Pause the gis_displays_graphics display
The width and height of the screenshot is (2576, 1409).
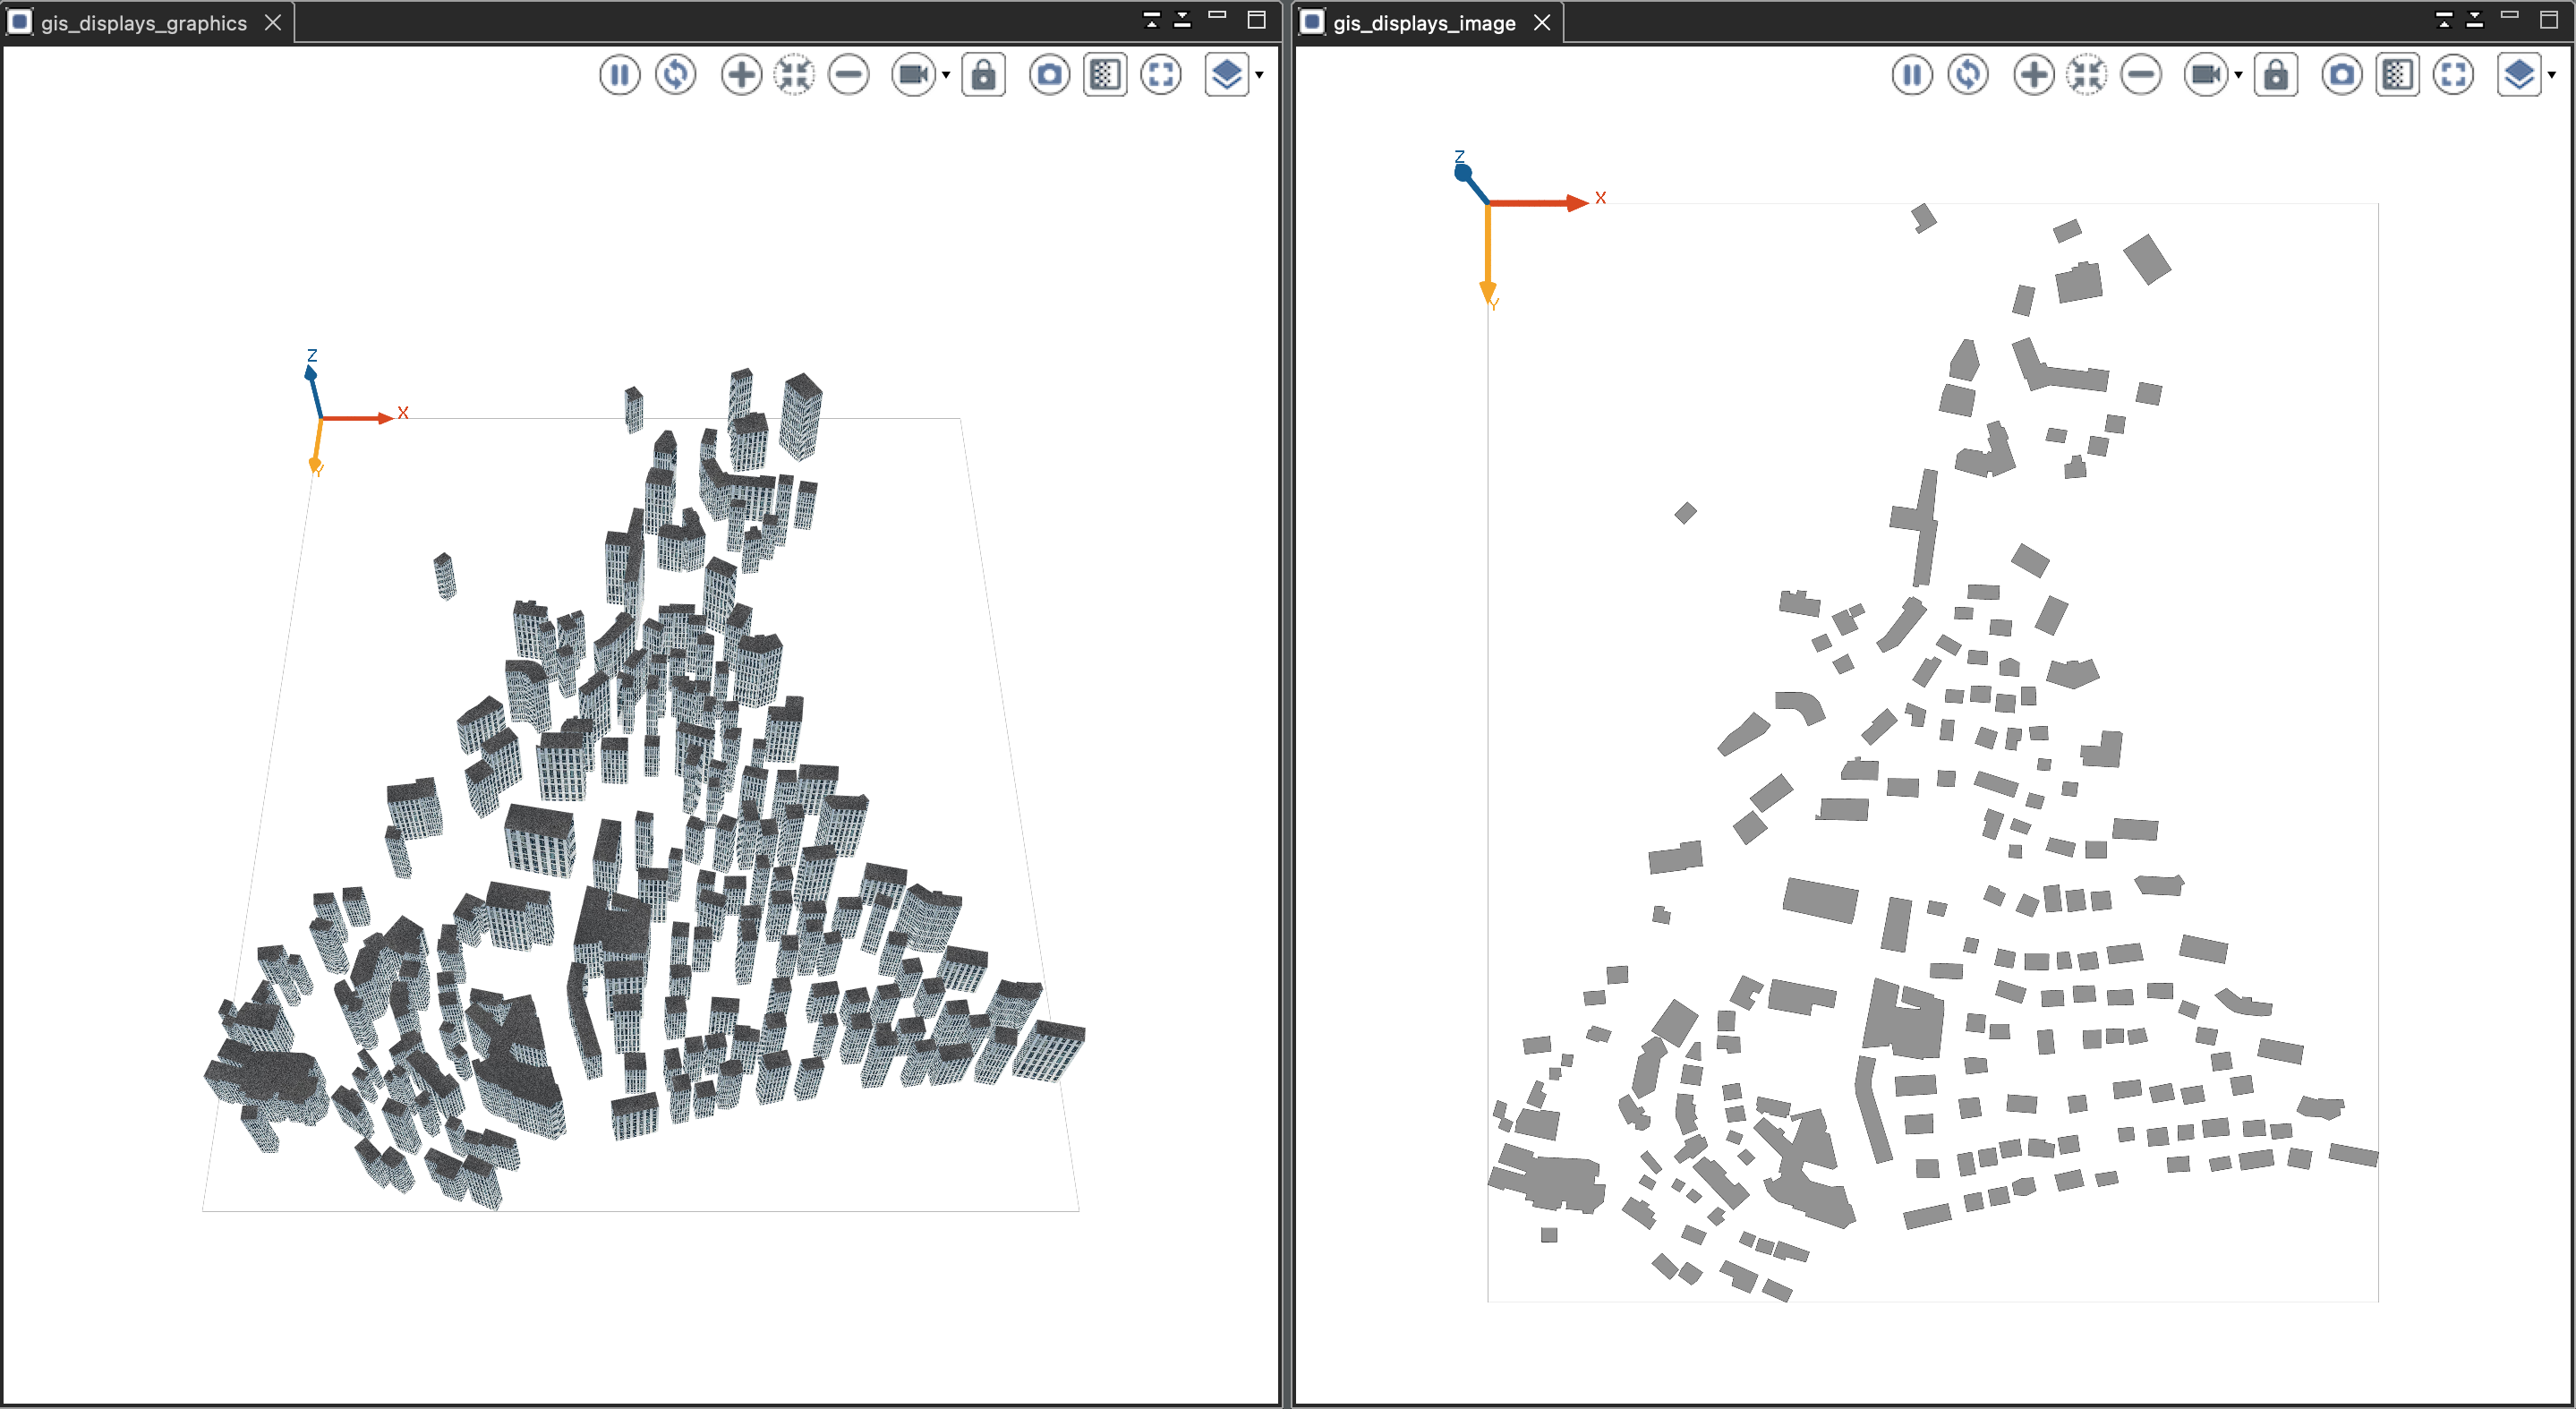620,75
